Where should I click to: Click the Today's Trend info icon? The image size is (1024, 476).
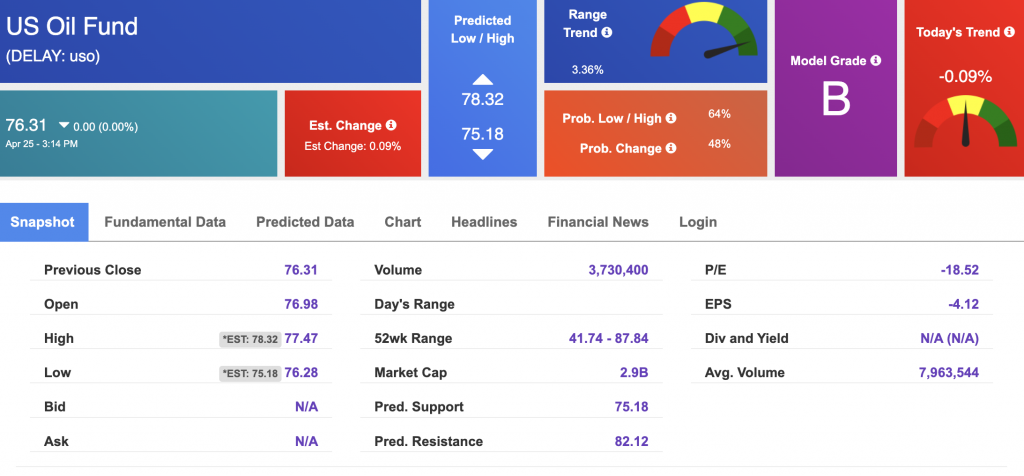(1010, 31)
